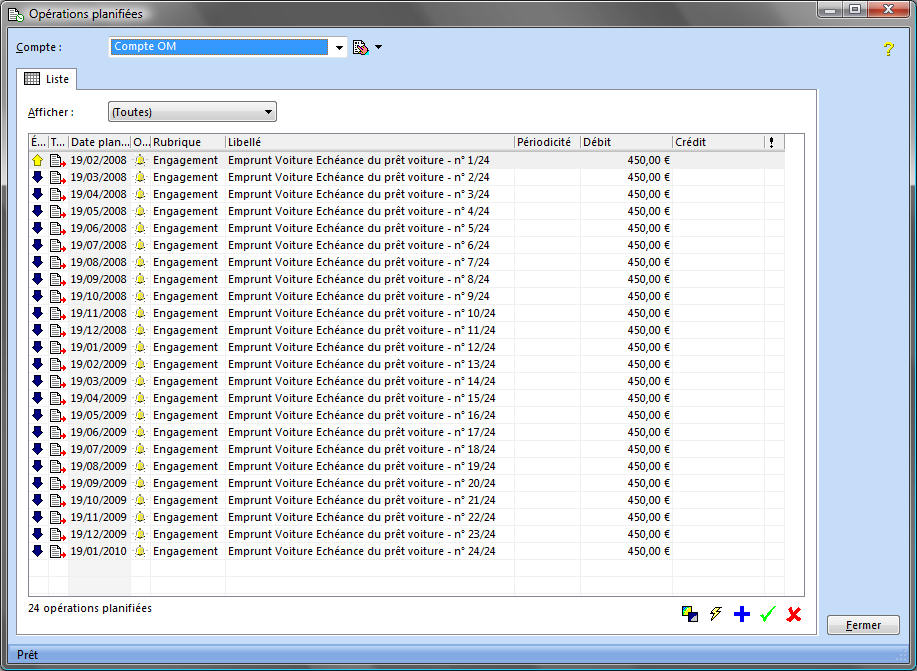Click the yellow question mark help icon
Image resolution: width=917 pixels, height=671 pixels.
887,49
